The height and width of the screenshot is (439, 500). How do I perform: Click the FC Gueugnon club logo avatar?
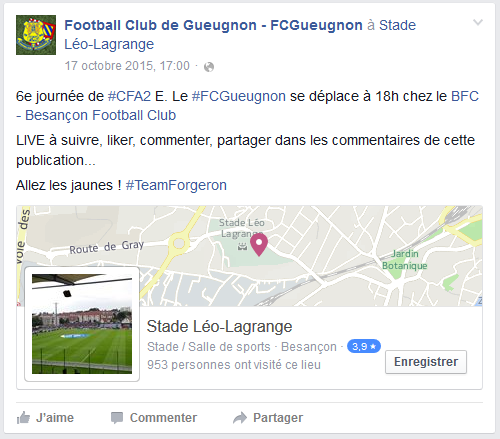click(x=36, y=35)
